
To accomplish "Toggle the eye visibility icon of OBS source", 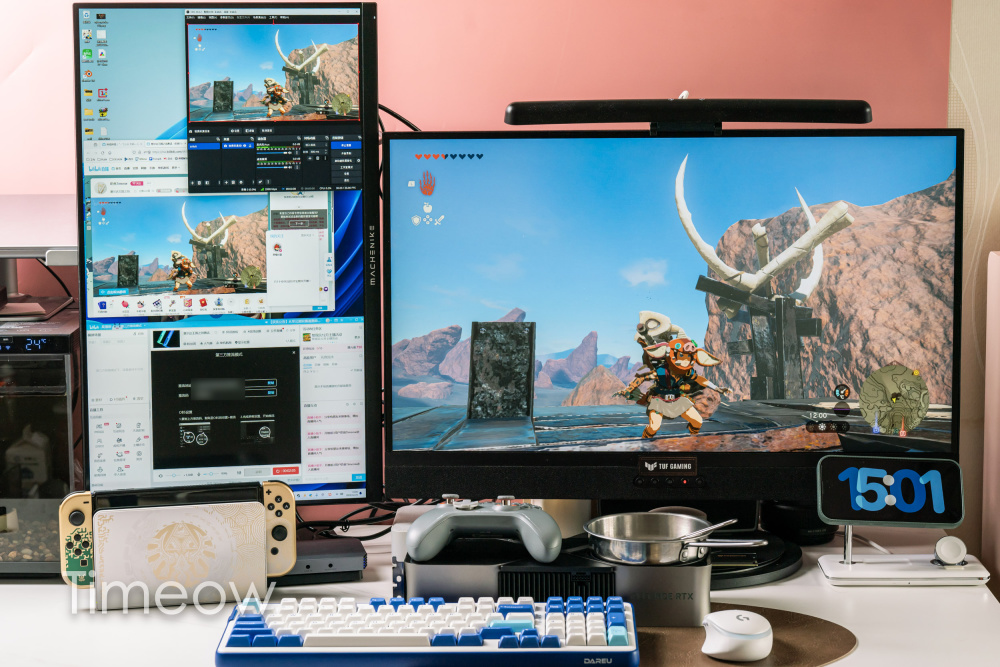I will tap(245, 145).
